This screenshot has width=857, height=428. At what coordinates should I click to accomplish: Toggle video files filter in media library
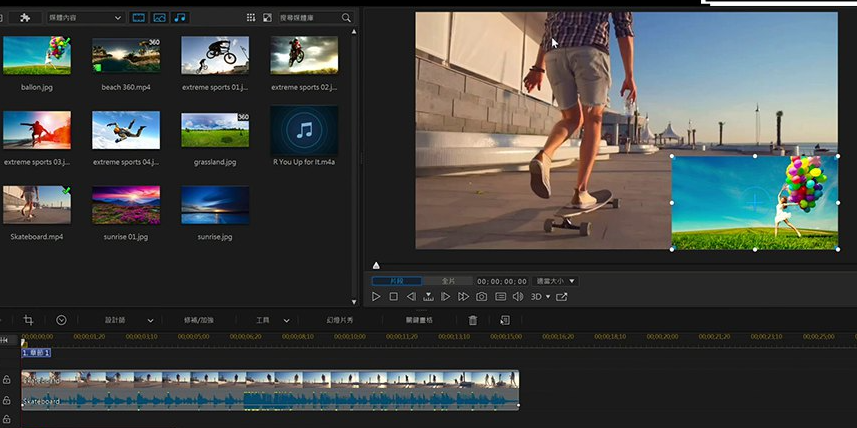(138, 18)
